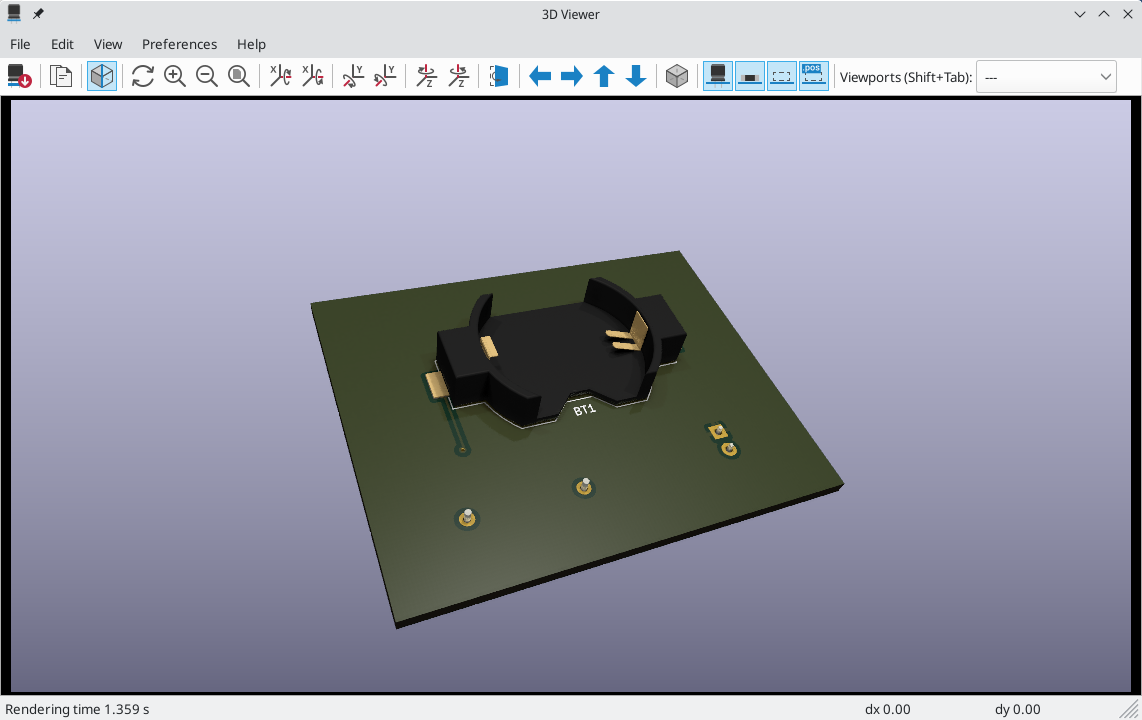Toggle models not in POS file
This screenshot has width=1142, height=720.
click(x=813, y=76)
